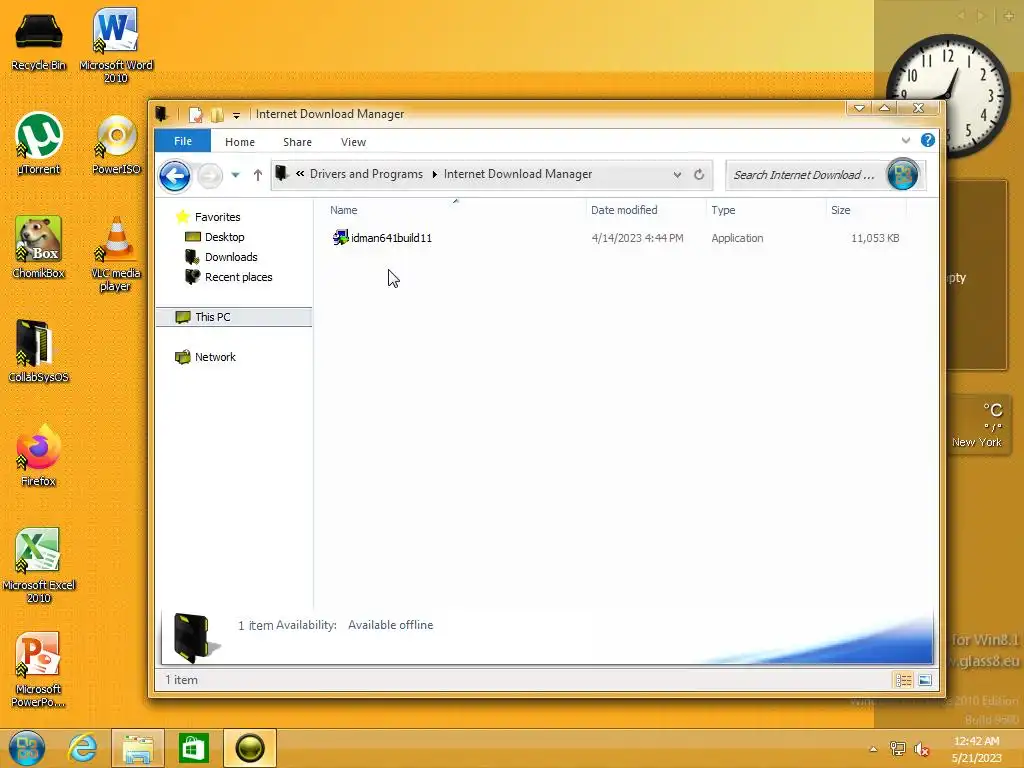1024x768 pixels.
Task: Select This PC in the navigation pane
Action: 234,317
